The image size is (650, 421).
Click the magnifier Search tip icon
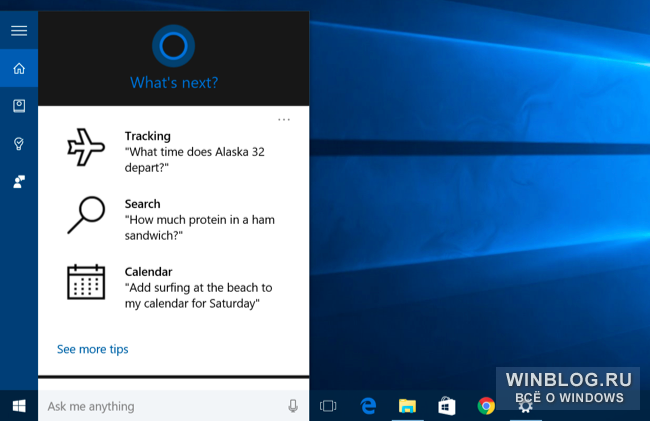86,215
